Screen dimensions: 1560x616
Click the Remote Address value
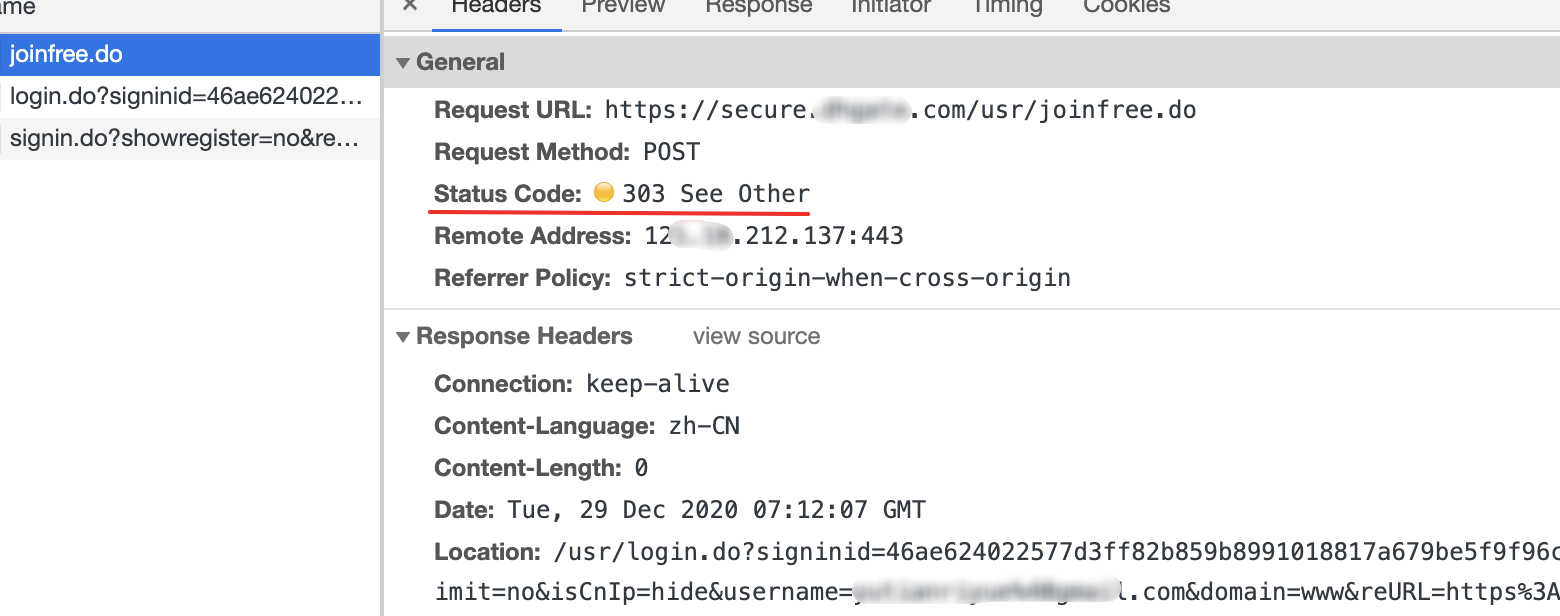[774, 236]
